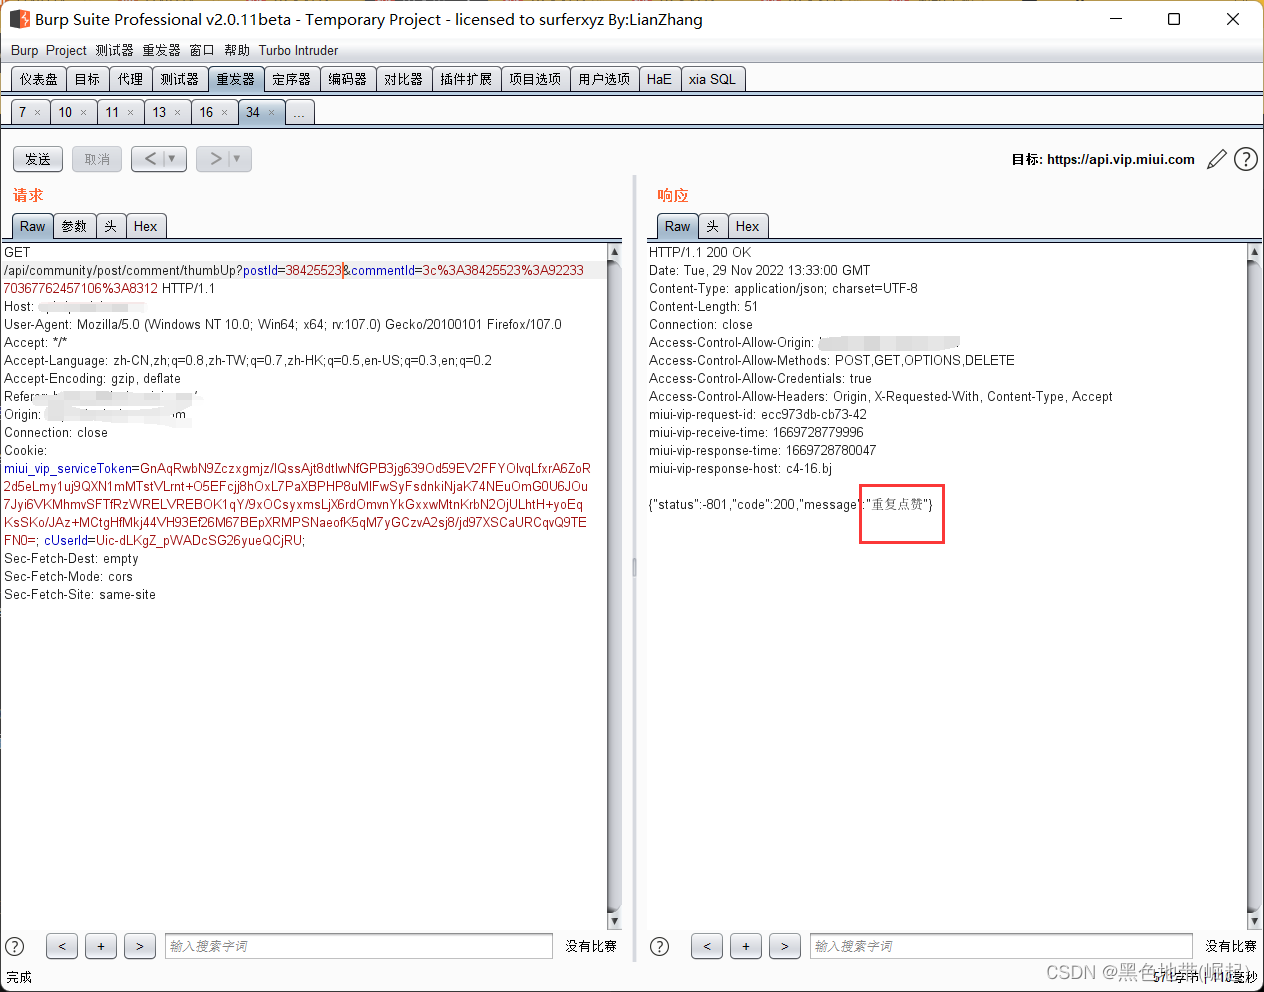Close repeater tab 10

pyautogui.click(x=83, y=113)
